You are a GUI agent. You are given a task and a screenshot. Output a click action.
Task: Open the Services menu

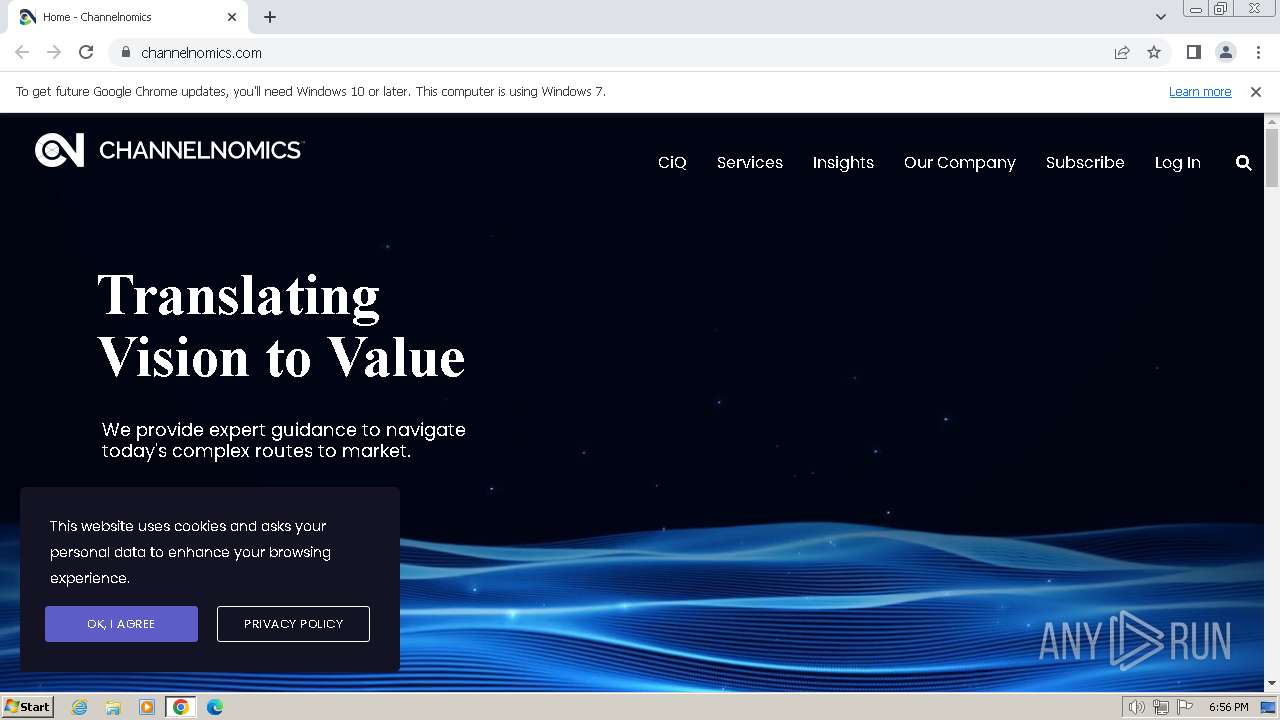pyautogui.click(x=749, y=162)
